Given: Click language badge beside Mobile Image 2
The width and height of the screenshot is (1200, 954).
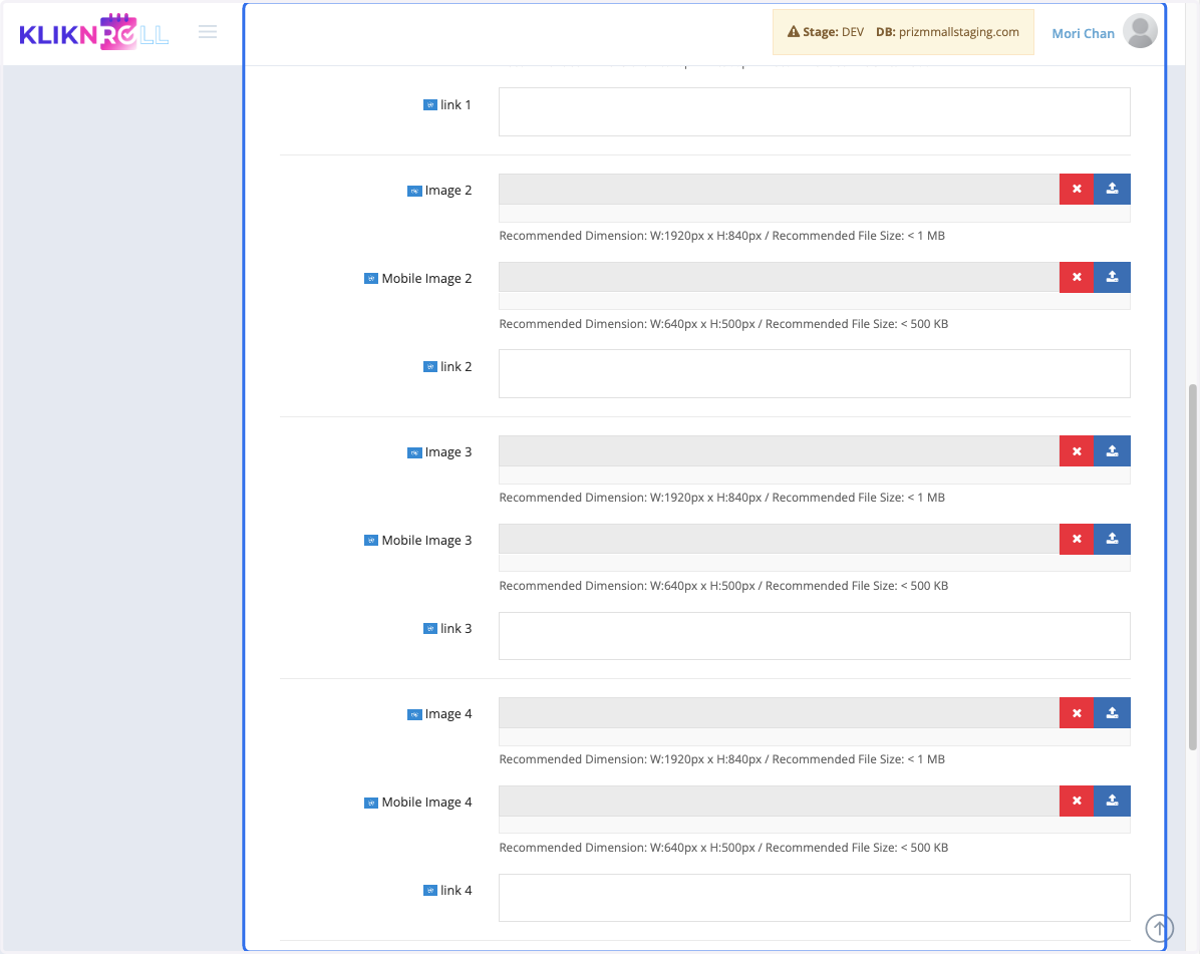Looking at the screenshot, I should (x=371, y=279).
